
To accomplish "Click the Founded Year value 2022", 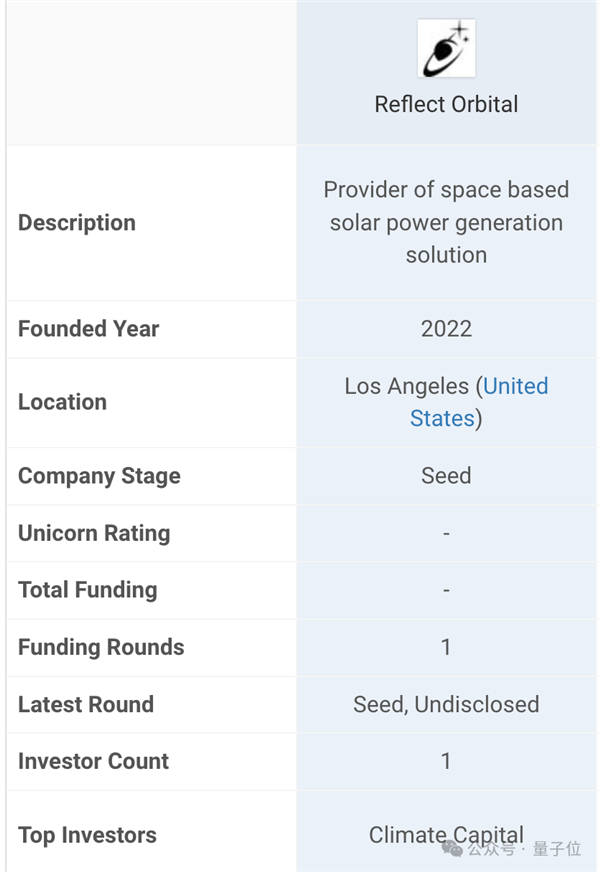I will [x=446, y=329].
